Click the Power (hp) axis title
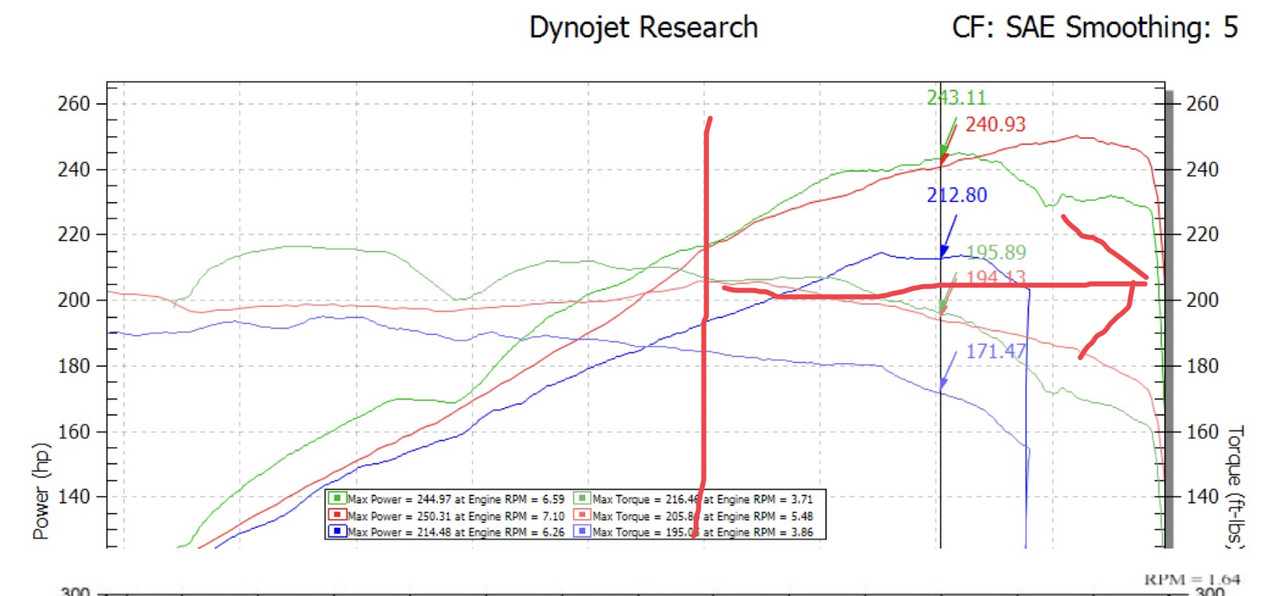1280x596 pixels. click(x=41, y=491)
